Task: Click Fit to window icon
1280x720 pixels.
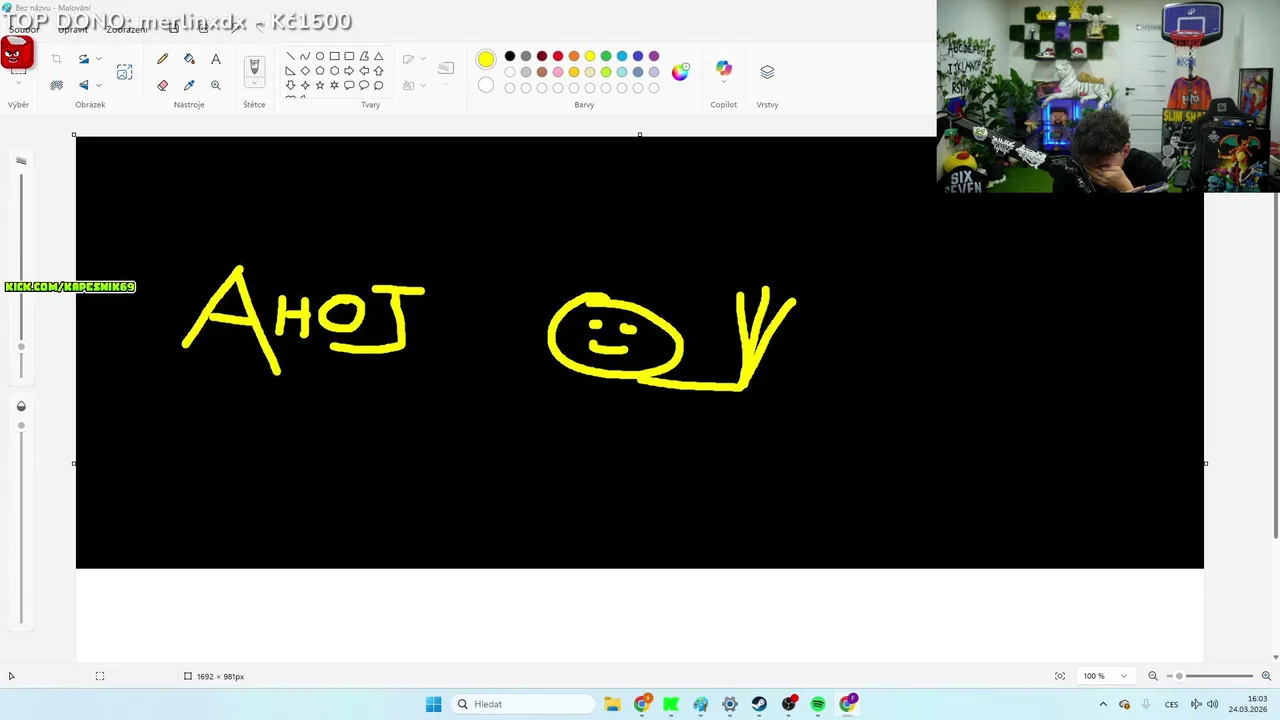Action: pyautogui.click(x=1060, y=676)
